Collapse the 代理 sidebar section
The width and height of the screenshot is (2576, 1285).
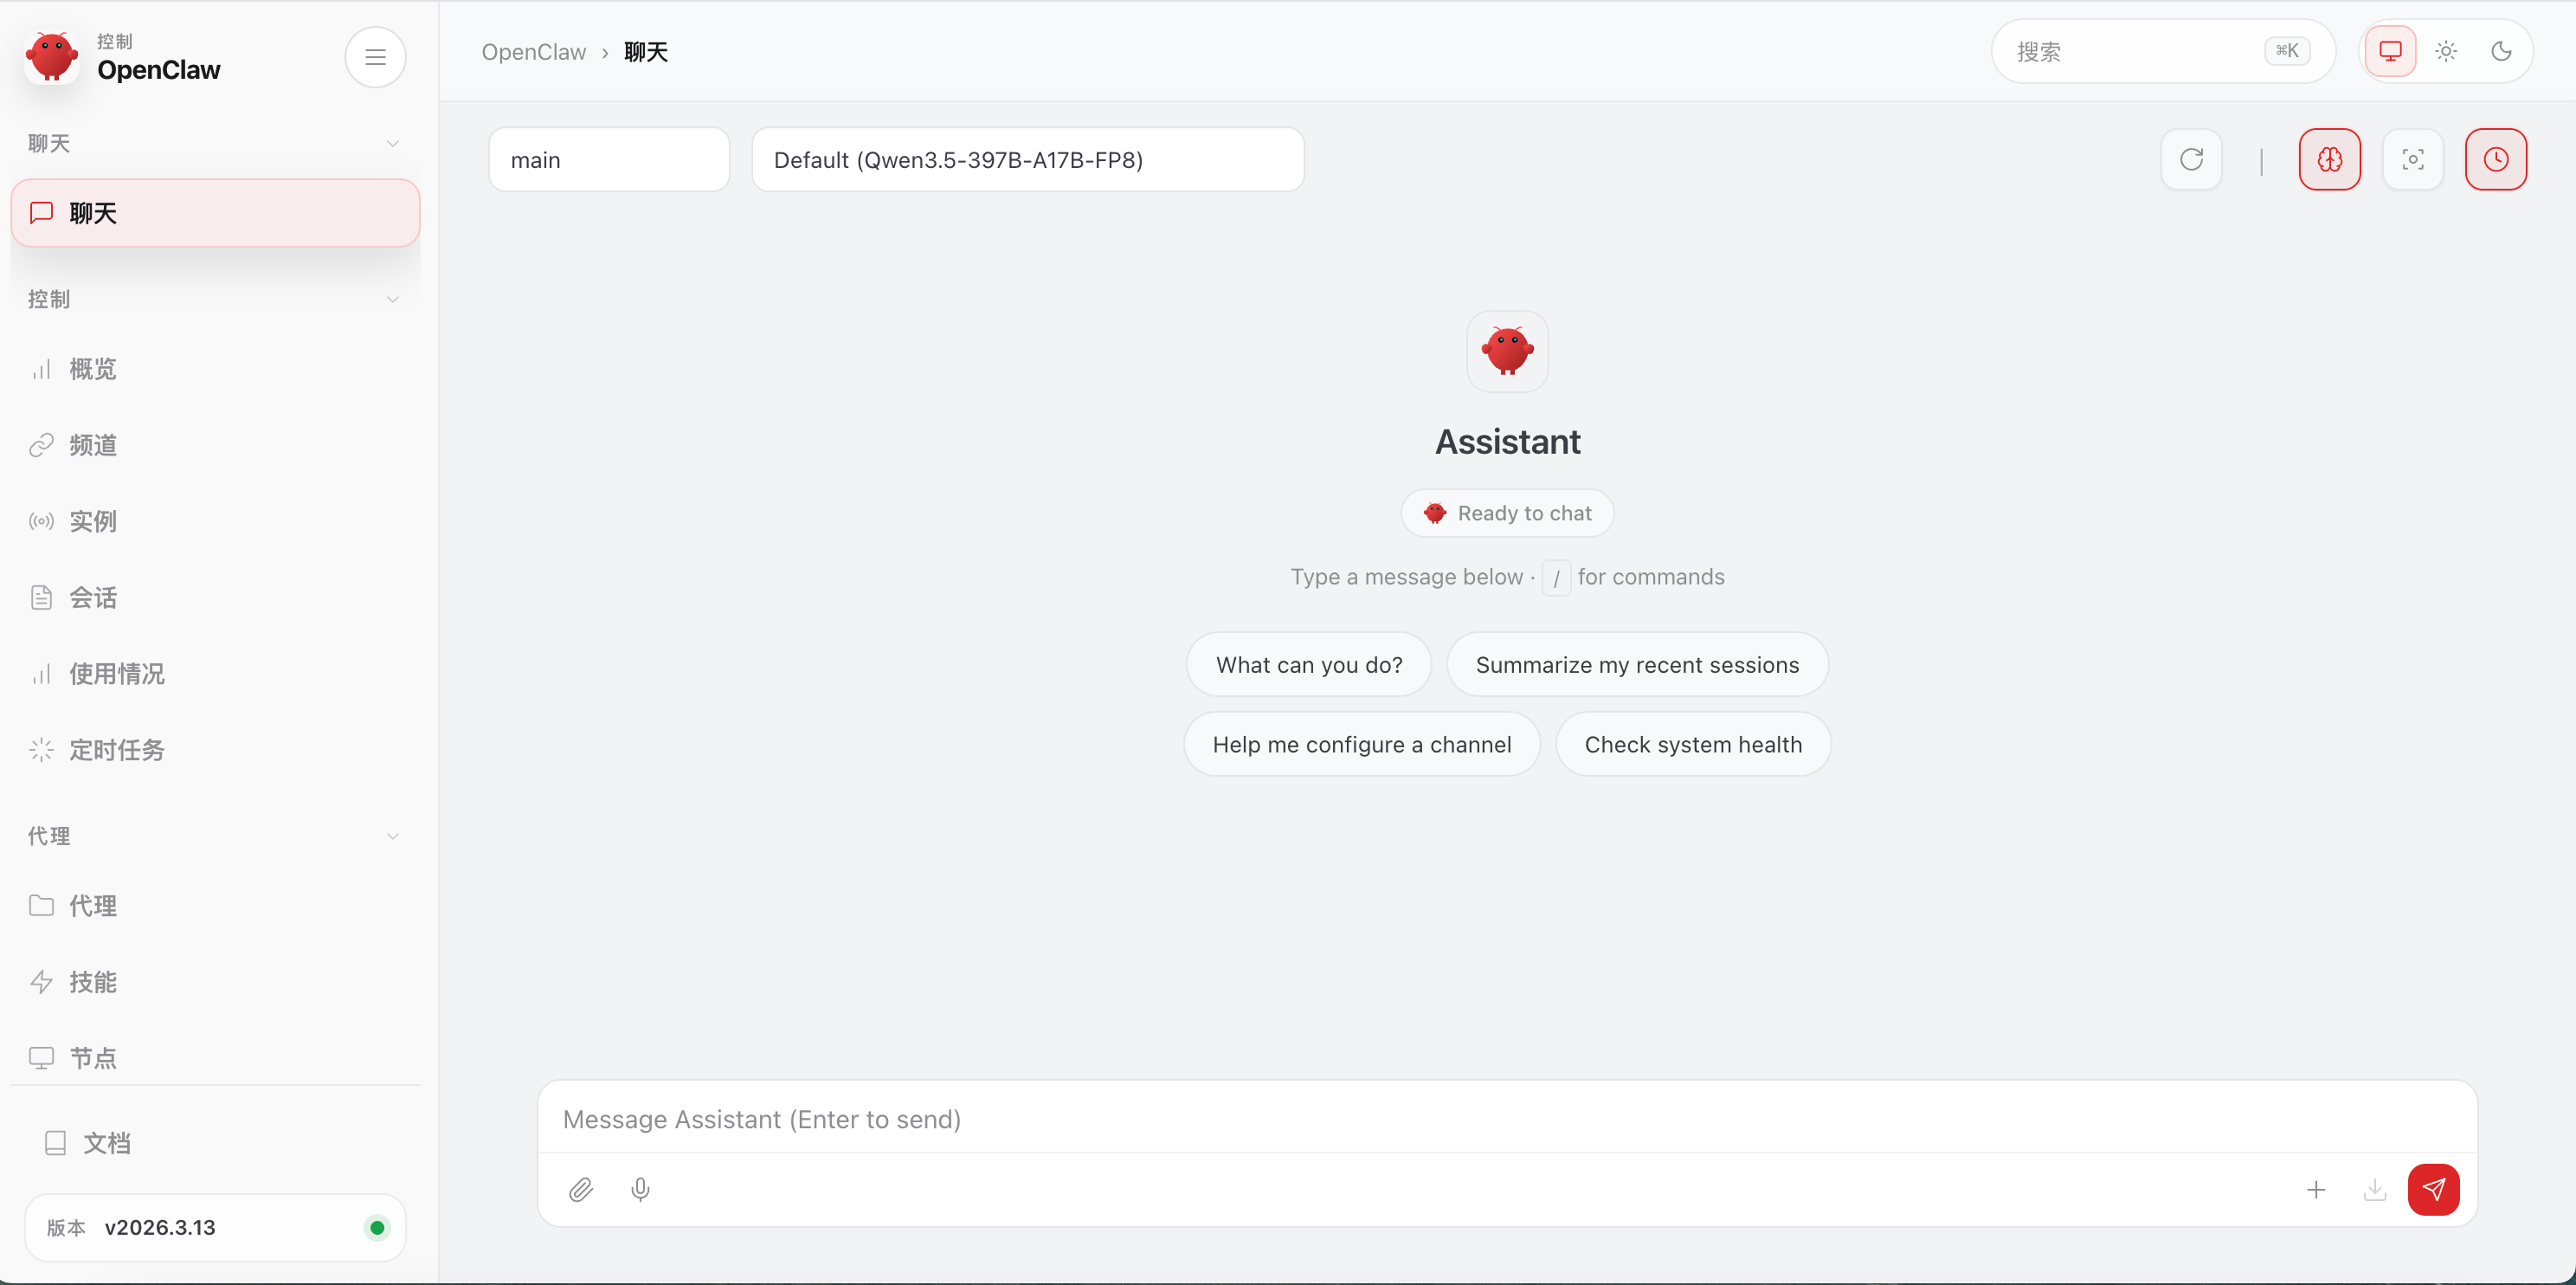pyautogui.click(x=392, y=836)
